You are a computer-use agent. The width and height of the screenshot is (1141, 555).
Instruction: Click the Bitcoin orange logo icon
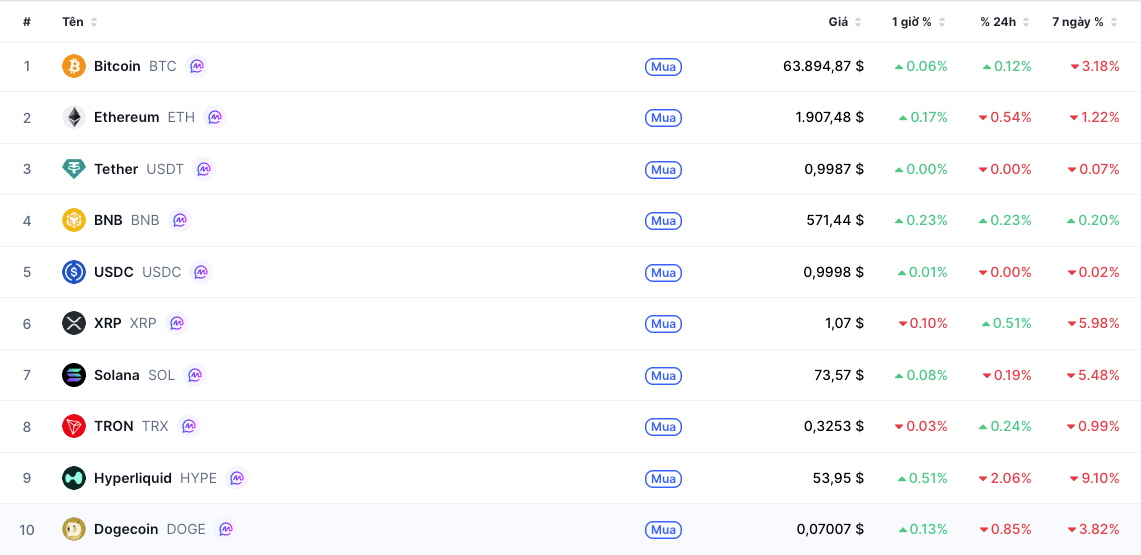73,66
